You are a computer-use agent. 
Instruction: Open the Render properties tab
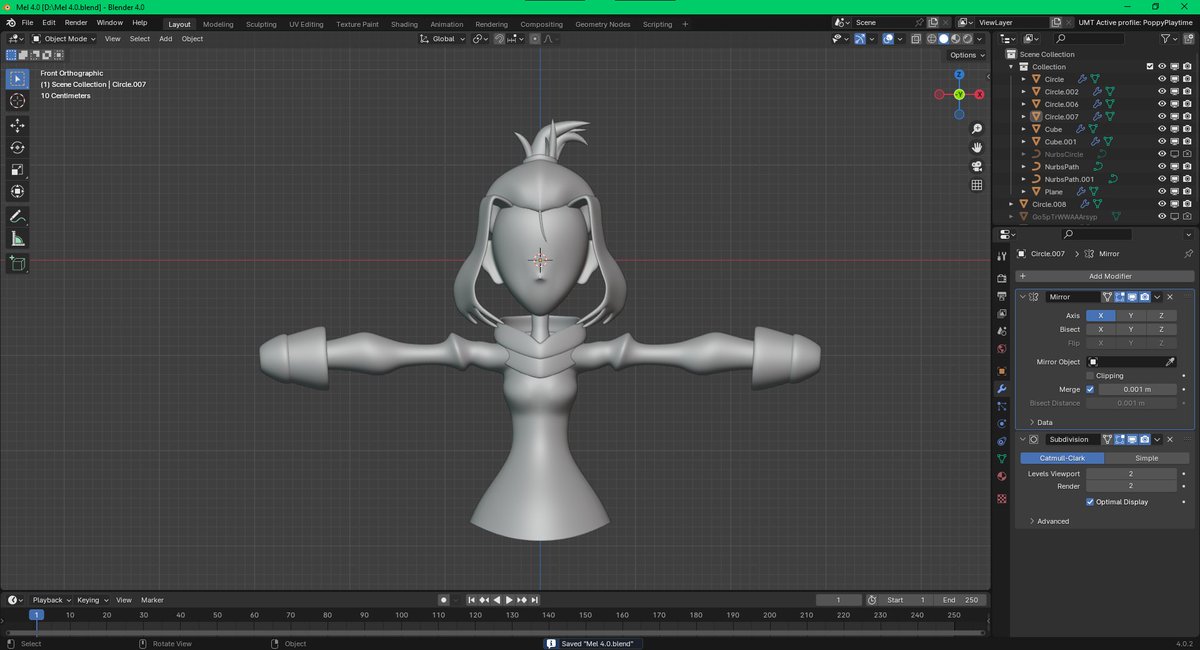tap(1002, 276)
